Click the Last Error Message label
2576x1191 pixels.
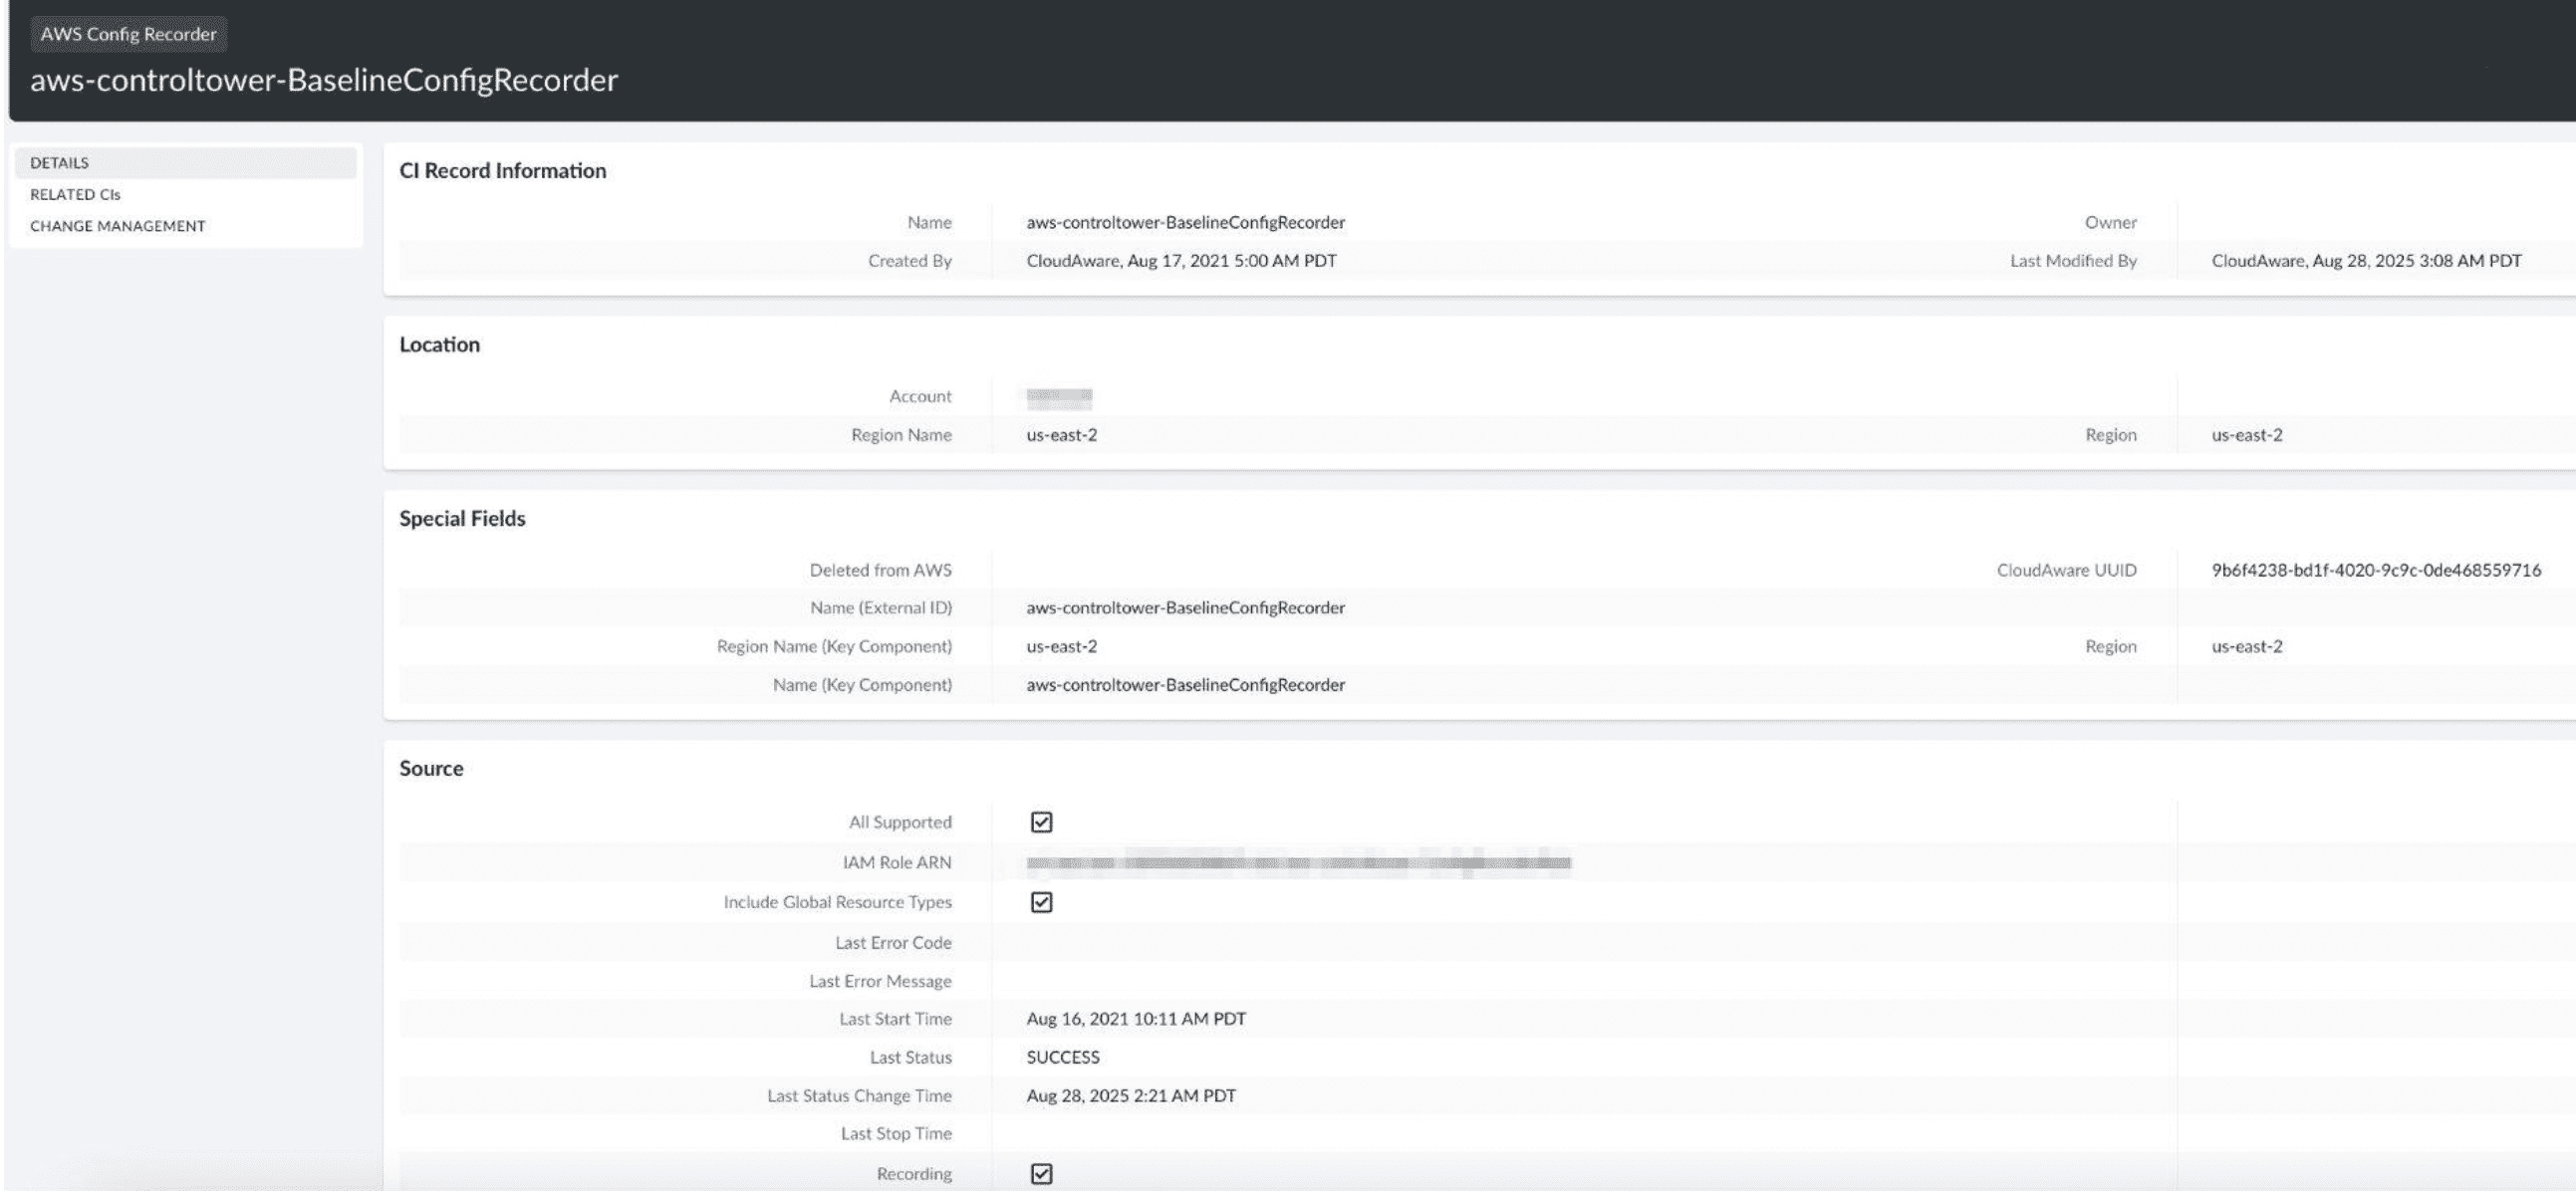[880, 982]
